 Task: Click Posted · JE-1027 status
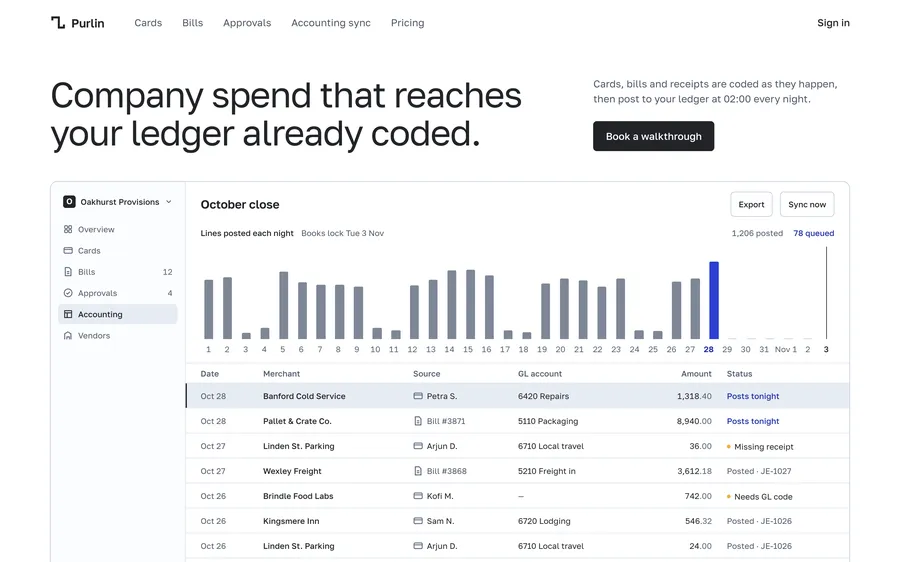coord(759,471)
